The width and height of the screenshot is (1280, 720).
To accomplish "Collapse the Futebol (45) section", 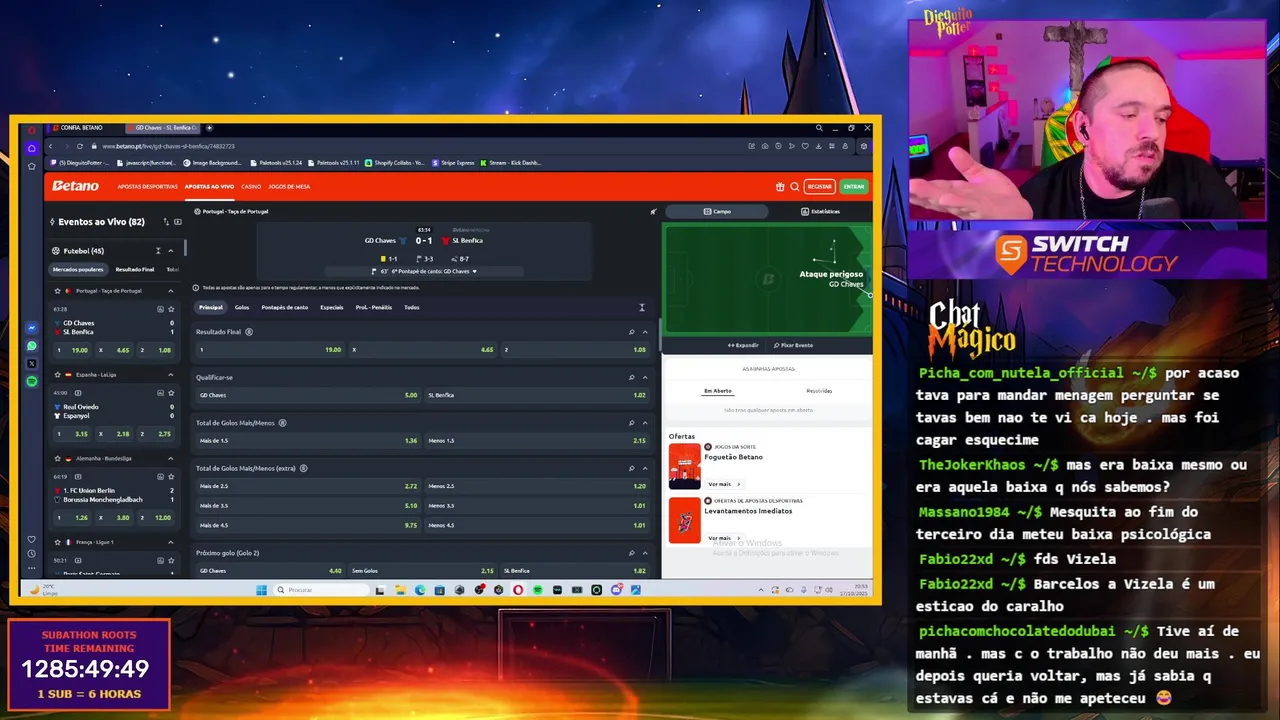I will point(171,251).
